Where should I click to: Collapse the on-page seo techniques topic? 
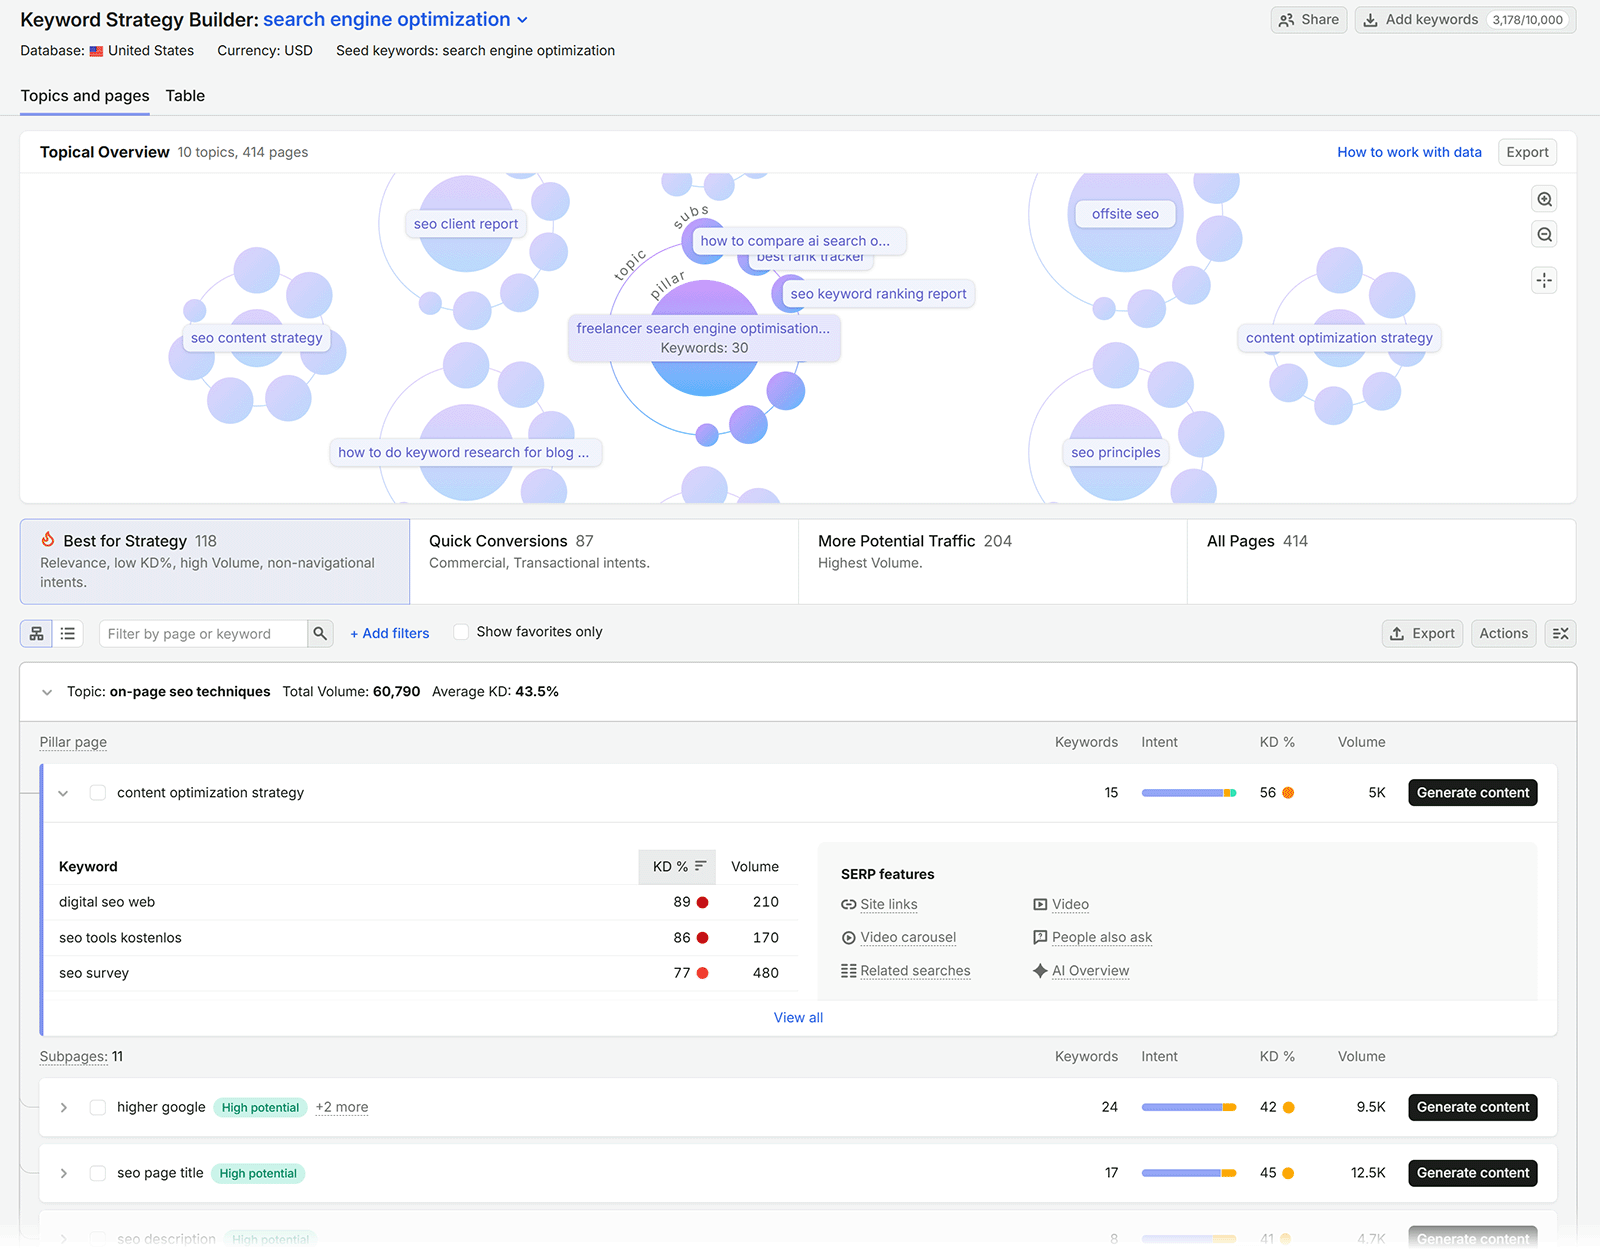click(x=47, y=692)
